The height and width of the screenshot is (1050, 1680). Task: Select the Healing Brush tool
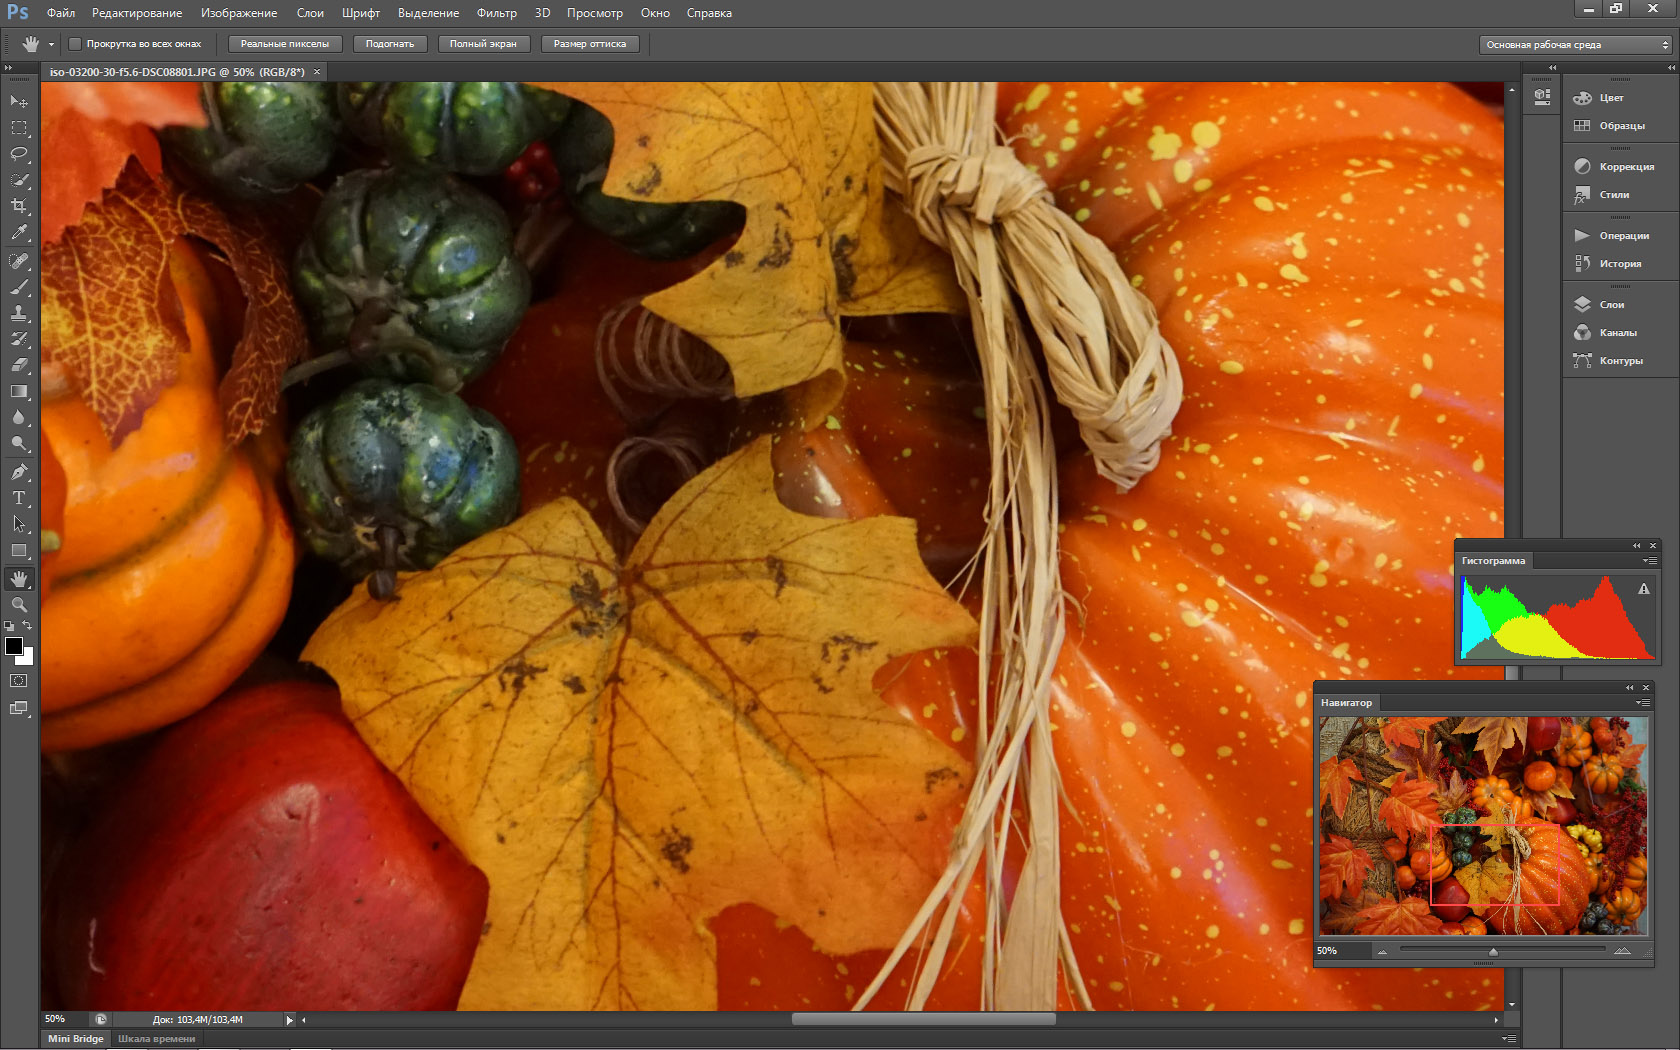(x=19, y=261)
